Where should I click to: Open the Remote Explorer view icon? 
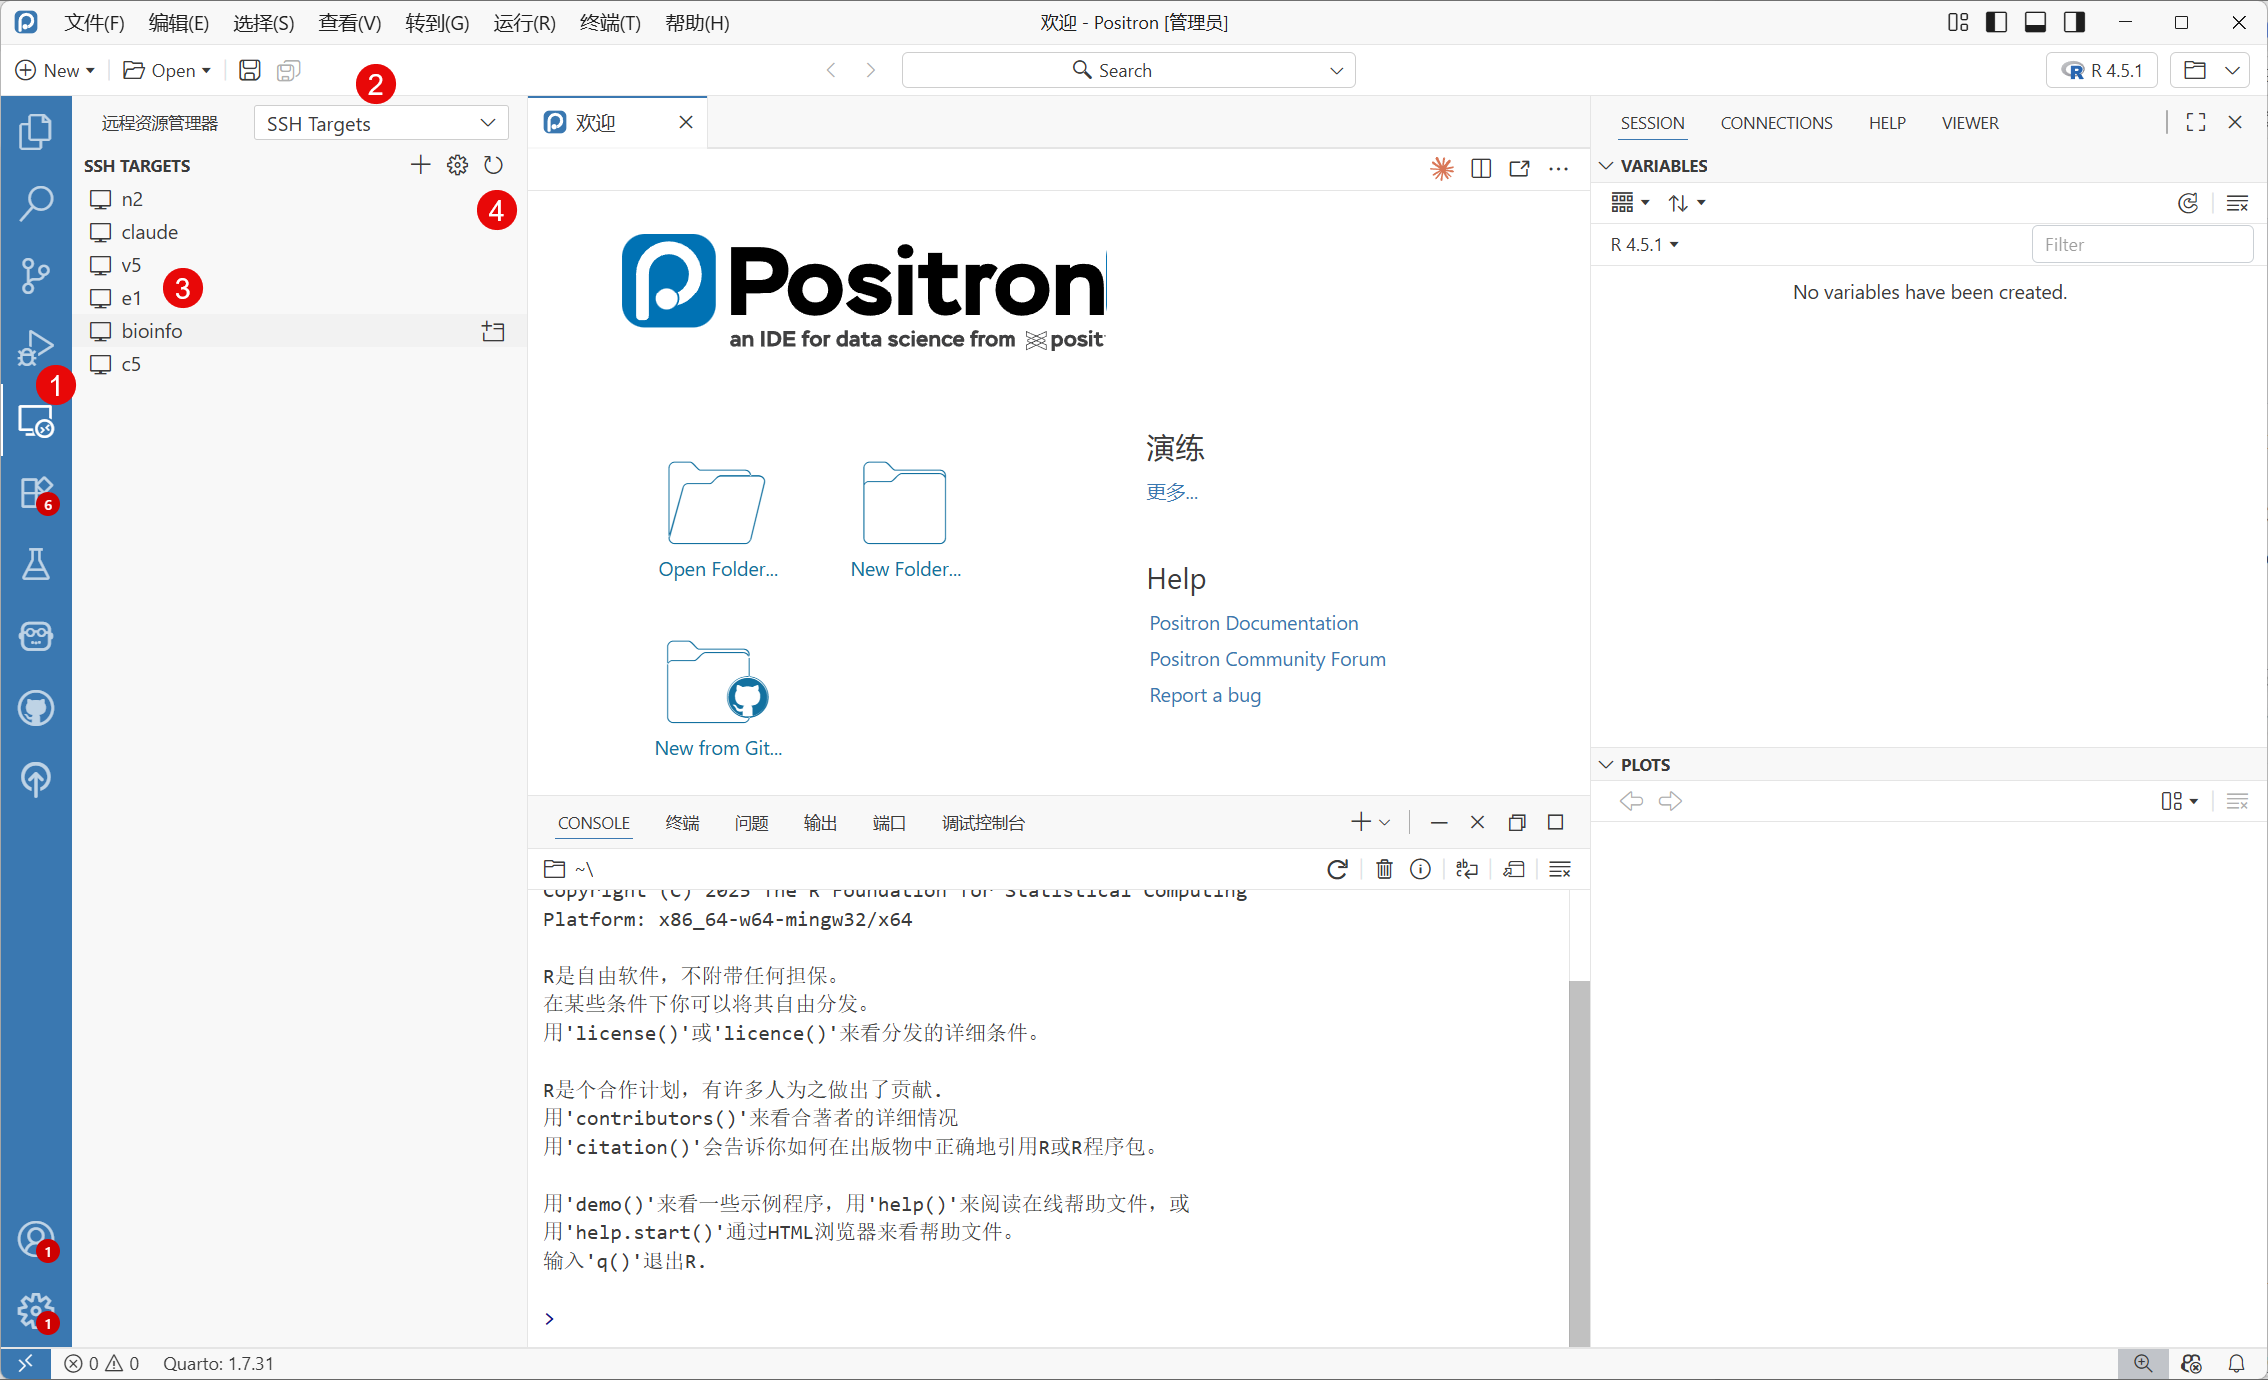pyautogui.click(x=36, y=421)
